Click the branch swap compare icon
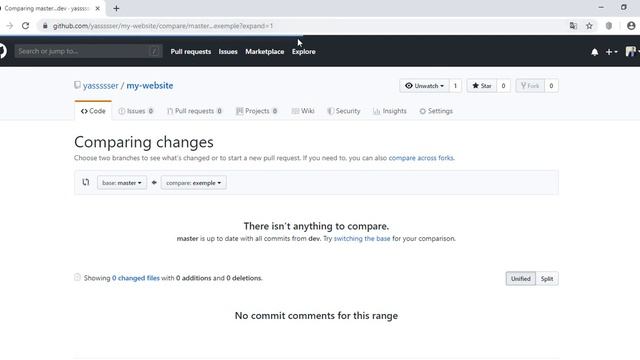 coord(86,182)
